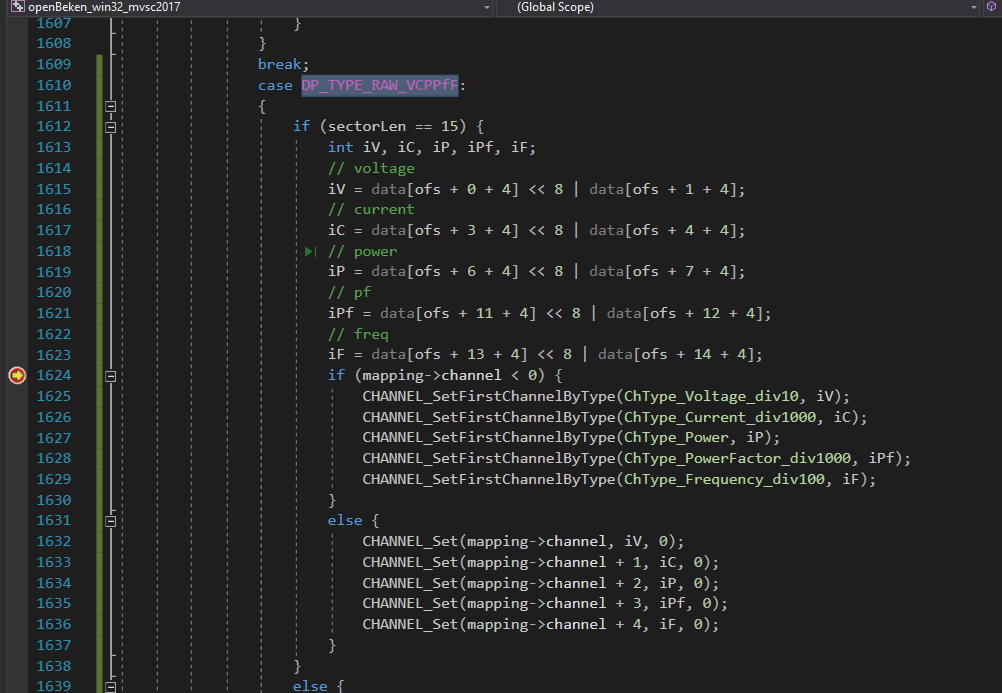Open the openBeken_win32_mvsc2017 project dropdown
The height and width of the screenshot is (693, 1002).
click(487, 7)
